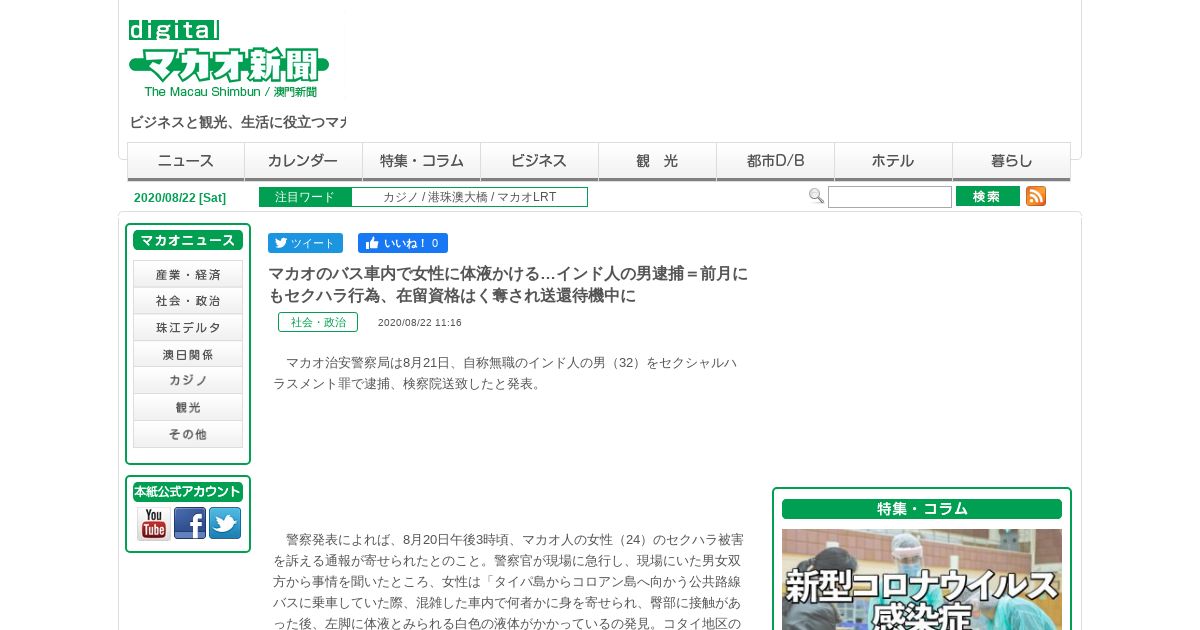Open the ホテル navigation tab
The height and width of the screenshot is (630, 1200).
[x=894, y=161]
